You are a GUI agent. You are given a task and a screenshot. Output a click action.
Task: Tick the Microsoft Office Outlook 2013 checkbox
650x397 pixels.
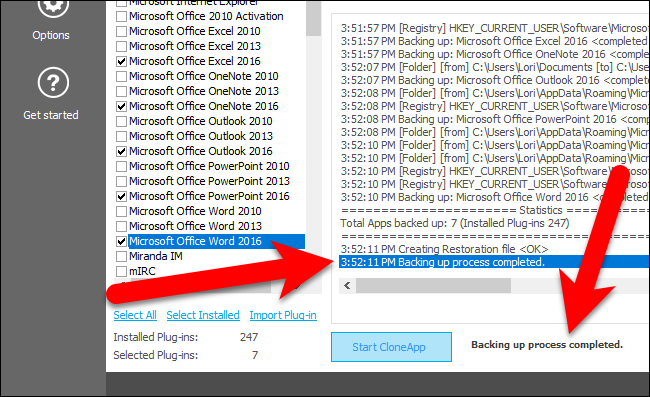121,136
